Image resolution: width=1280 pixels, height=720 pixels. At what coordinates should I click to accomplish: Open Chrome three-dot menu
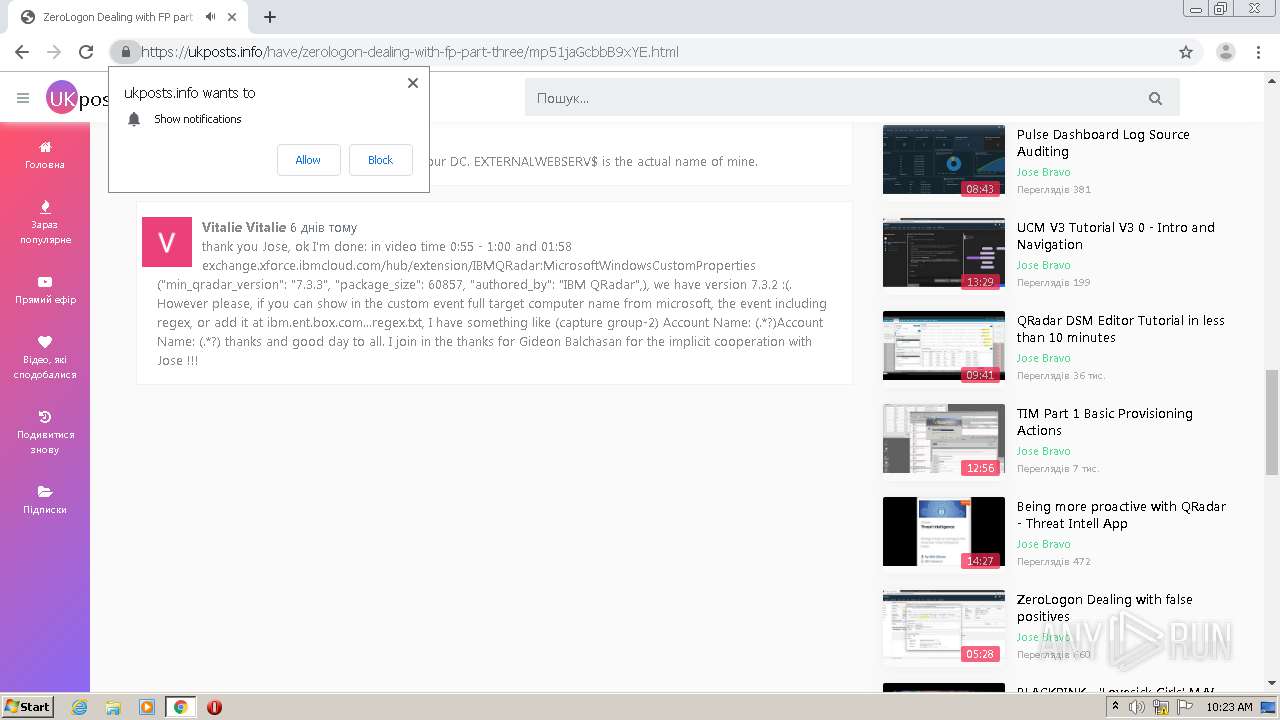pyautogui.click(x=1259, y=52)
